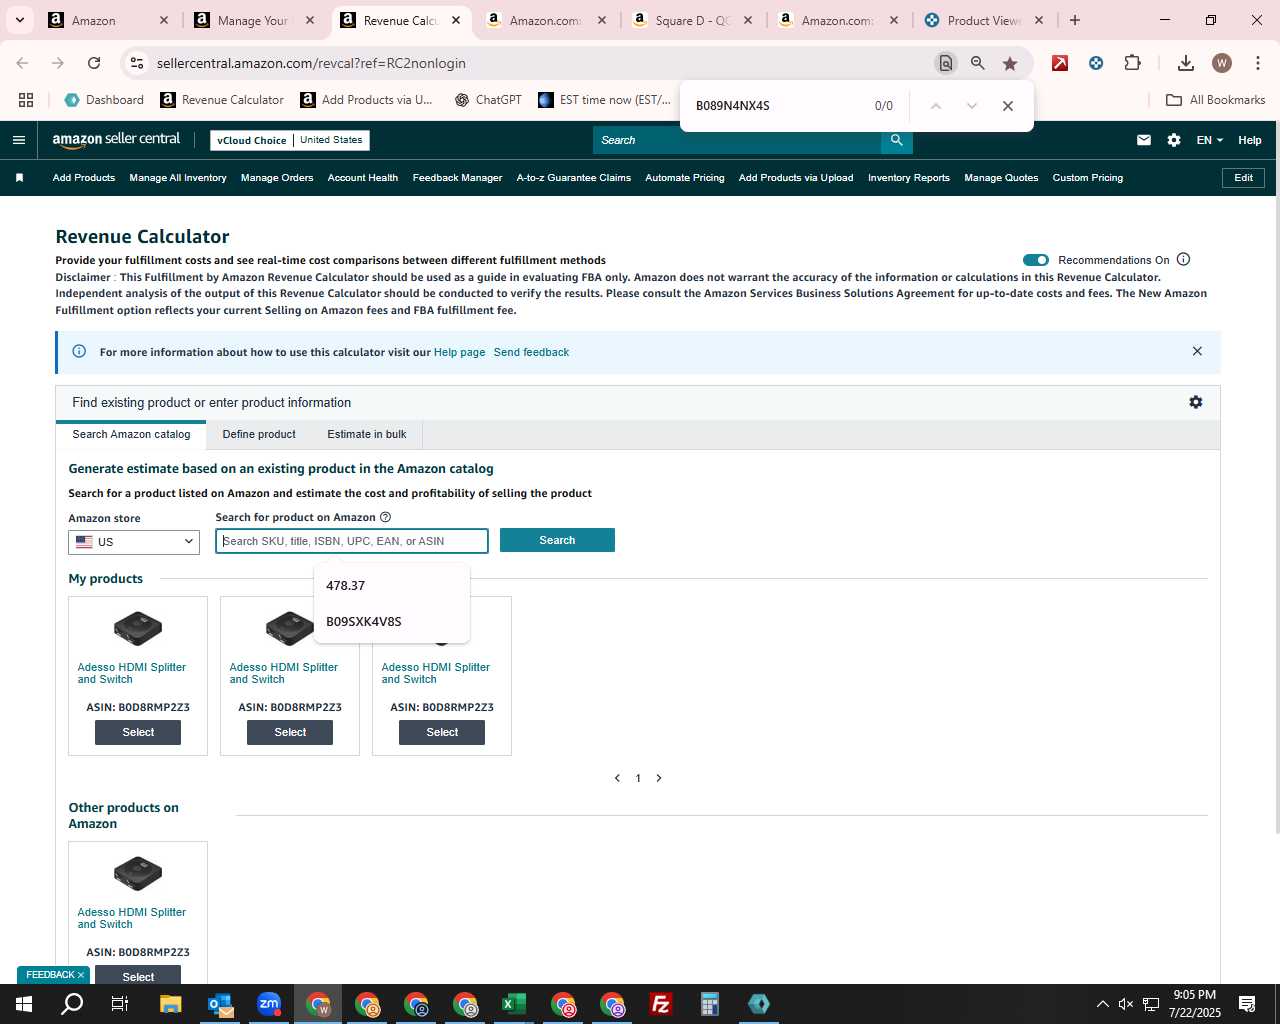This screenshot has height=1024, width=1280.
Task: Click Edit button in navigation bar
Action: 1244,178
